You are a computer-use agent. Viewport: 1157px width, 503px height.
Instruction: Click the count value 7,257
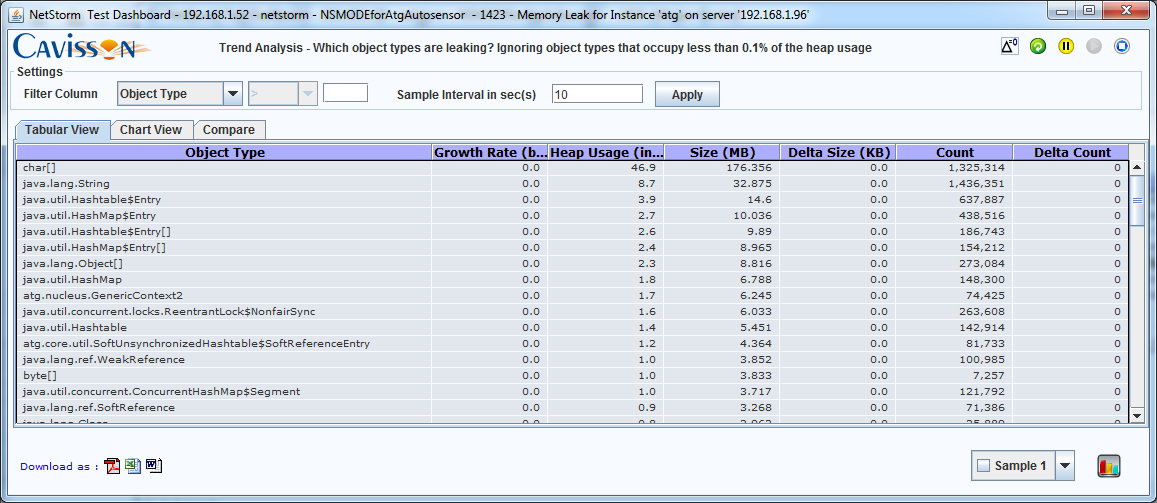[990, 375]
